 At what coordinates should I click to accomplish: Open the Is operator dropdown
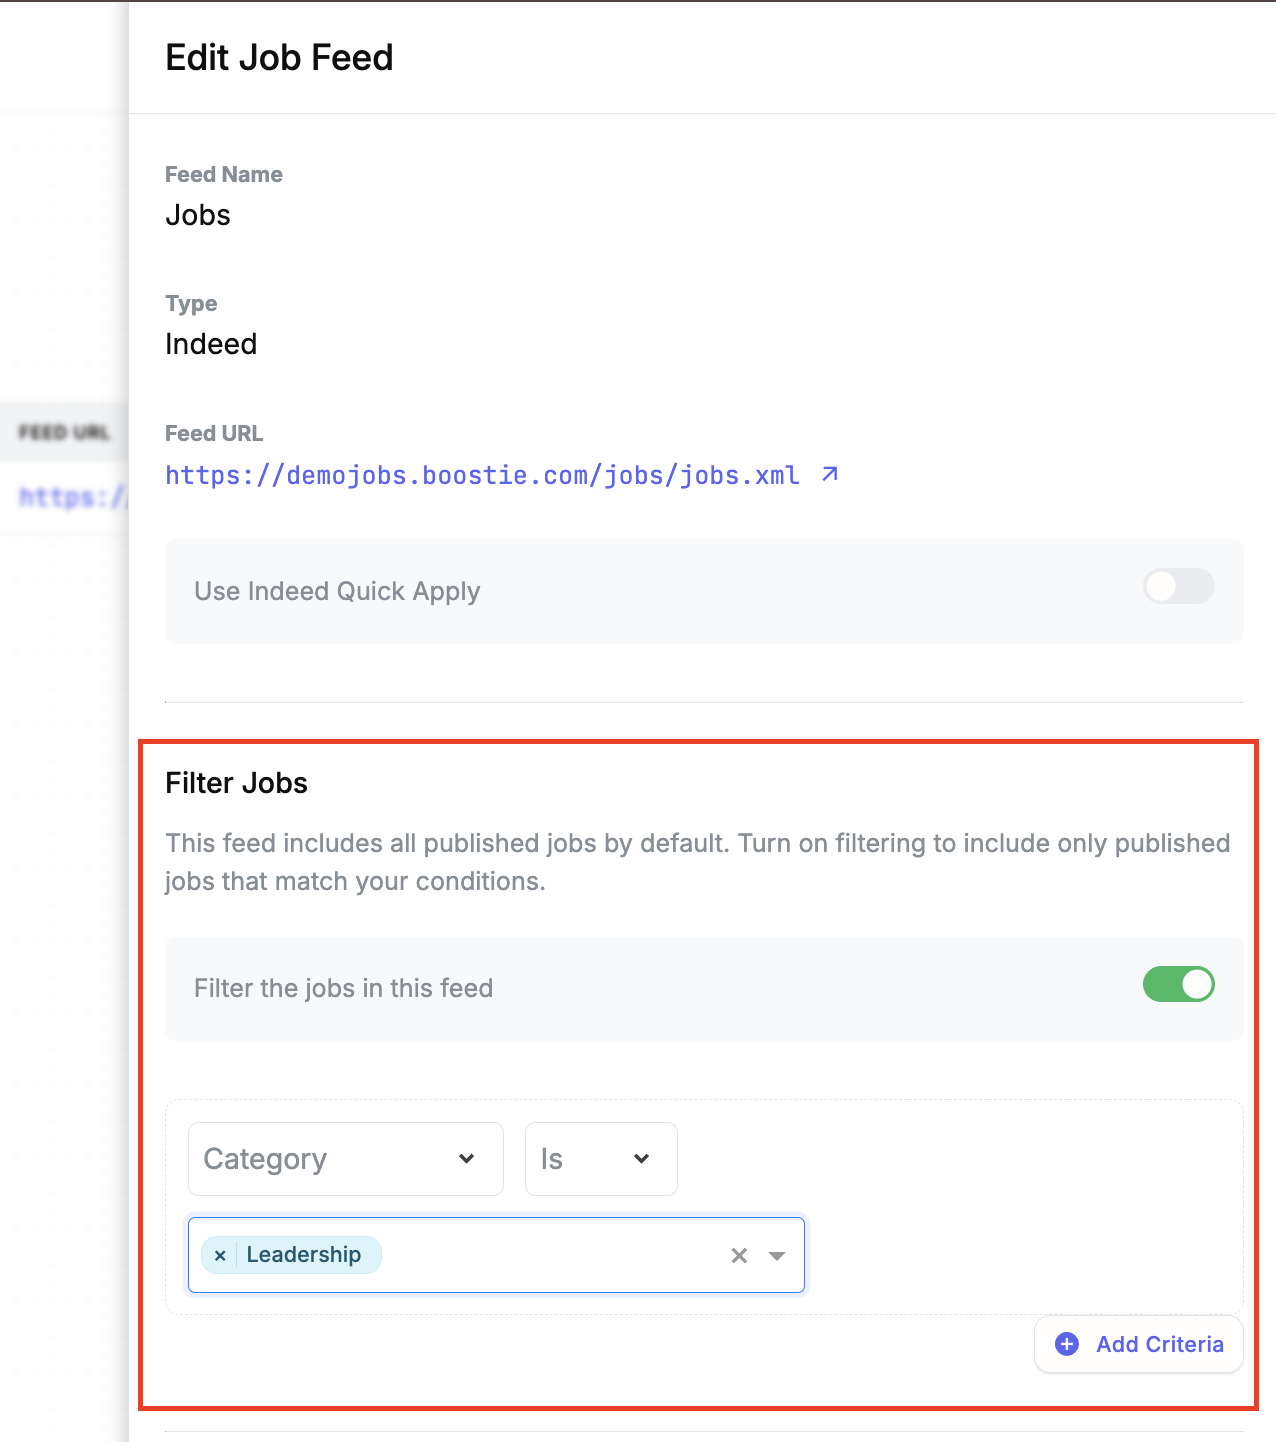tap(601, 1158)
